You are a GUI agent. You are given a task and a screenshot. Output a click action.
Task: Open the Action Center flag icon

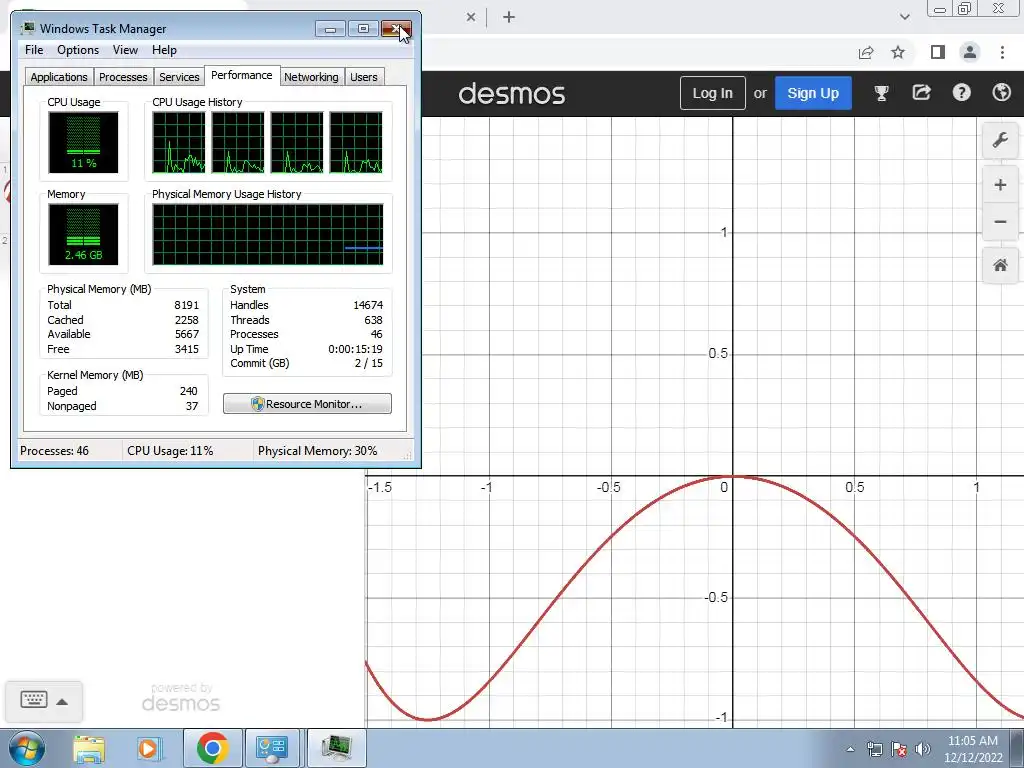pyautogui.click(x=899, y=749)
